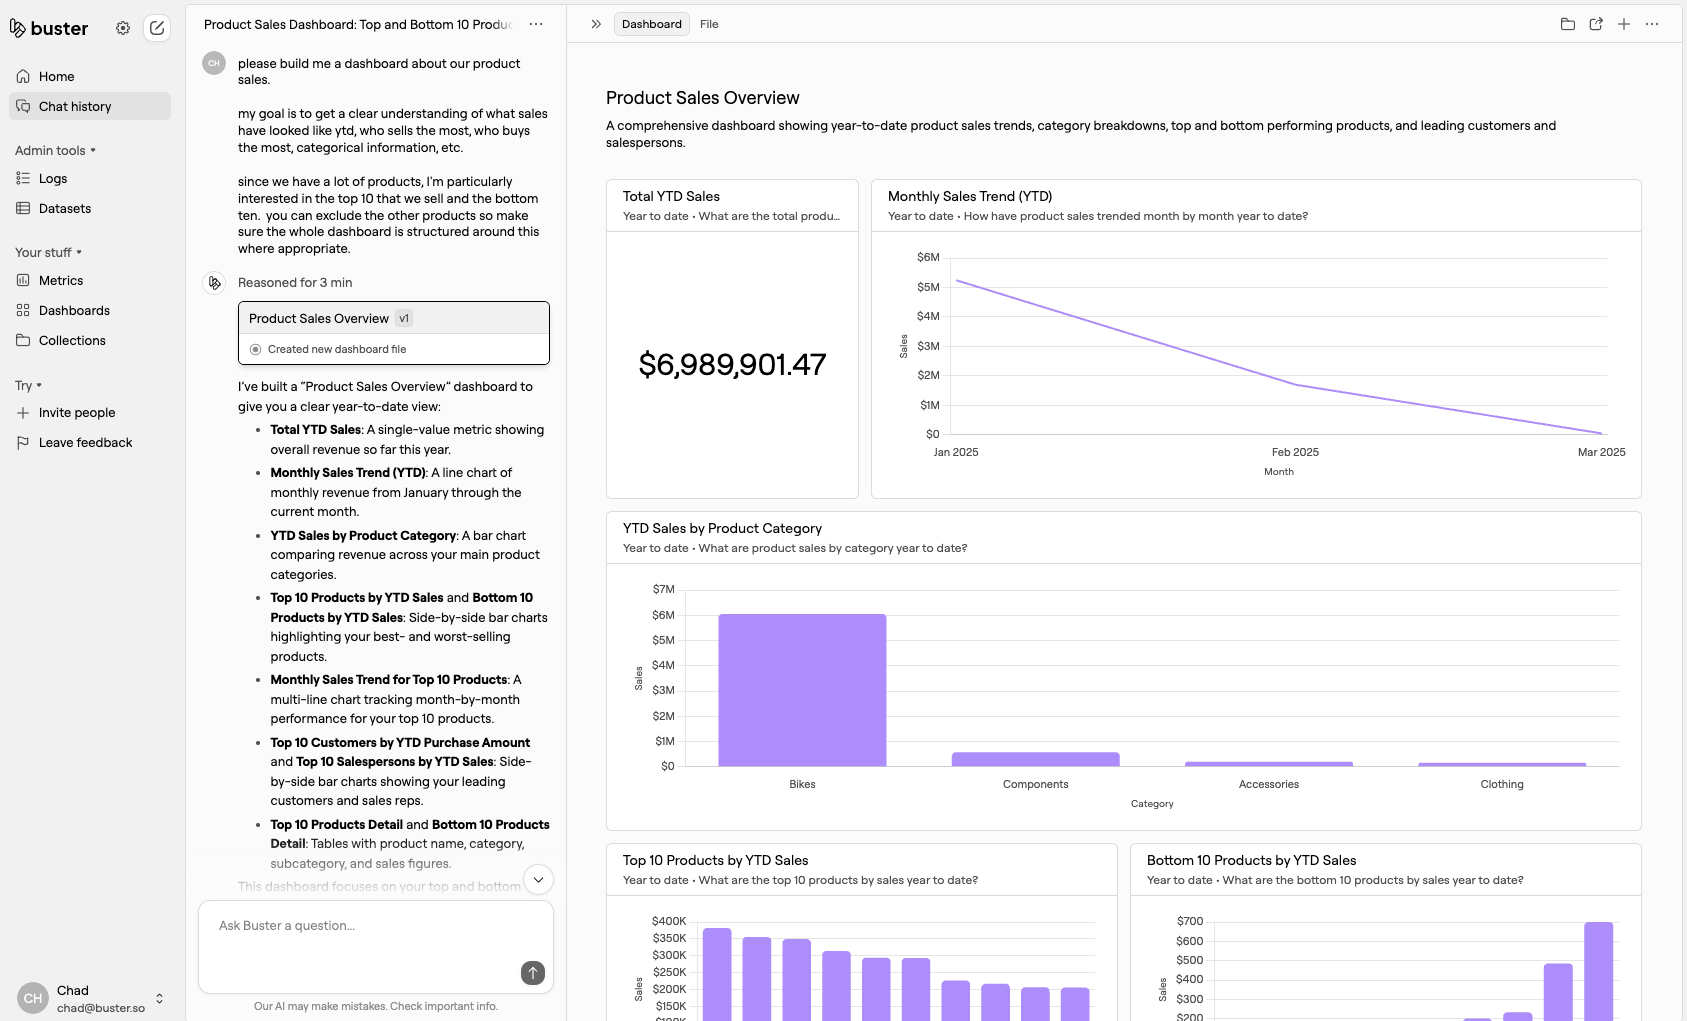Open Datasets in the sidebar

click(x=65, y=209)
